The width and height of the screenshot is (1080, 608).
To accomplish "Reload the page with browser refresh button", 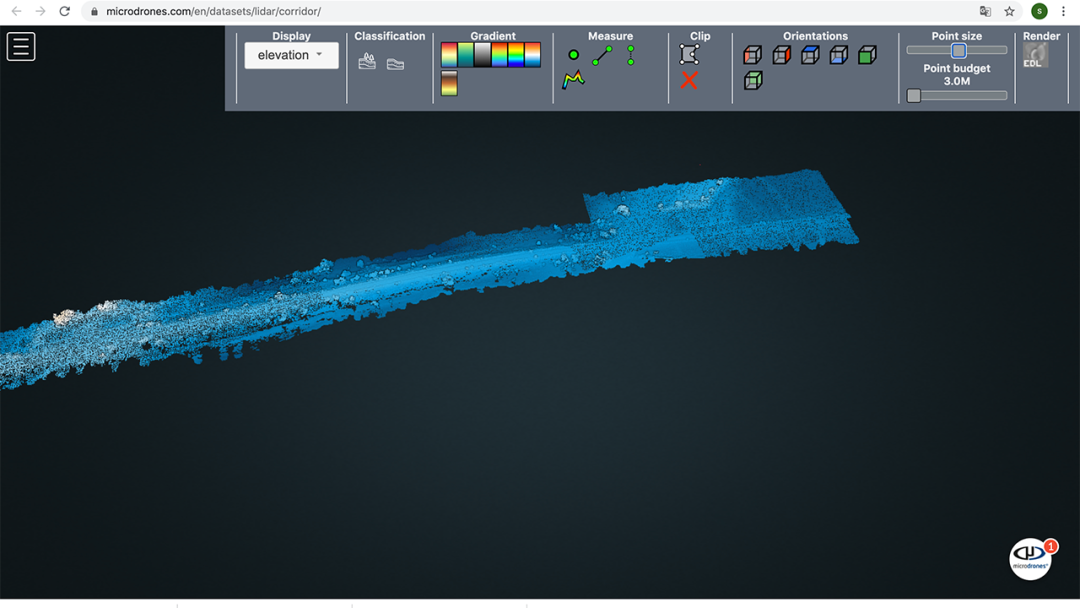I will coord(65,11).
